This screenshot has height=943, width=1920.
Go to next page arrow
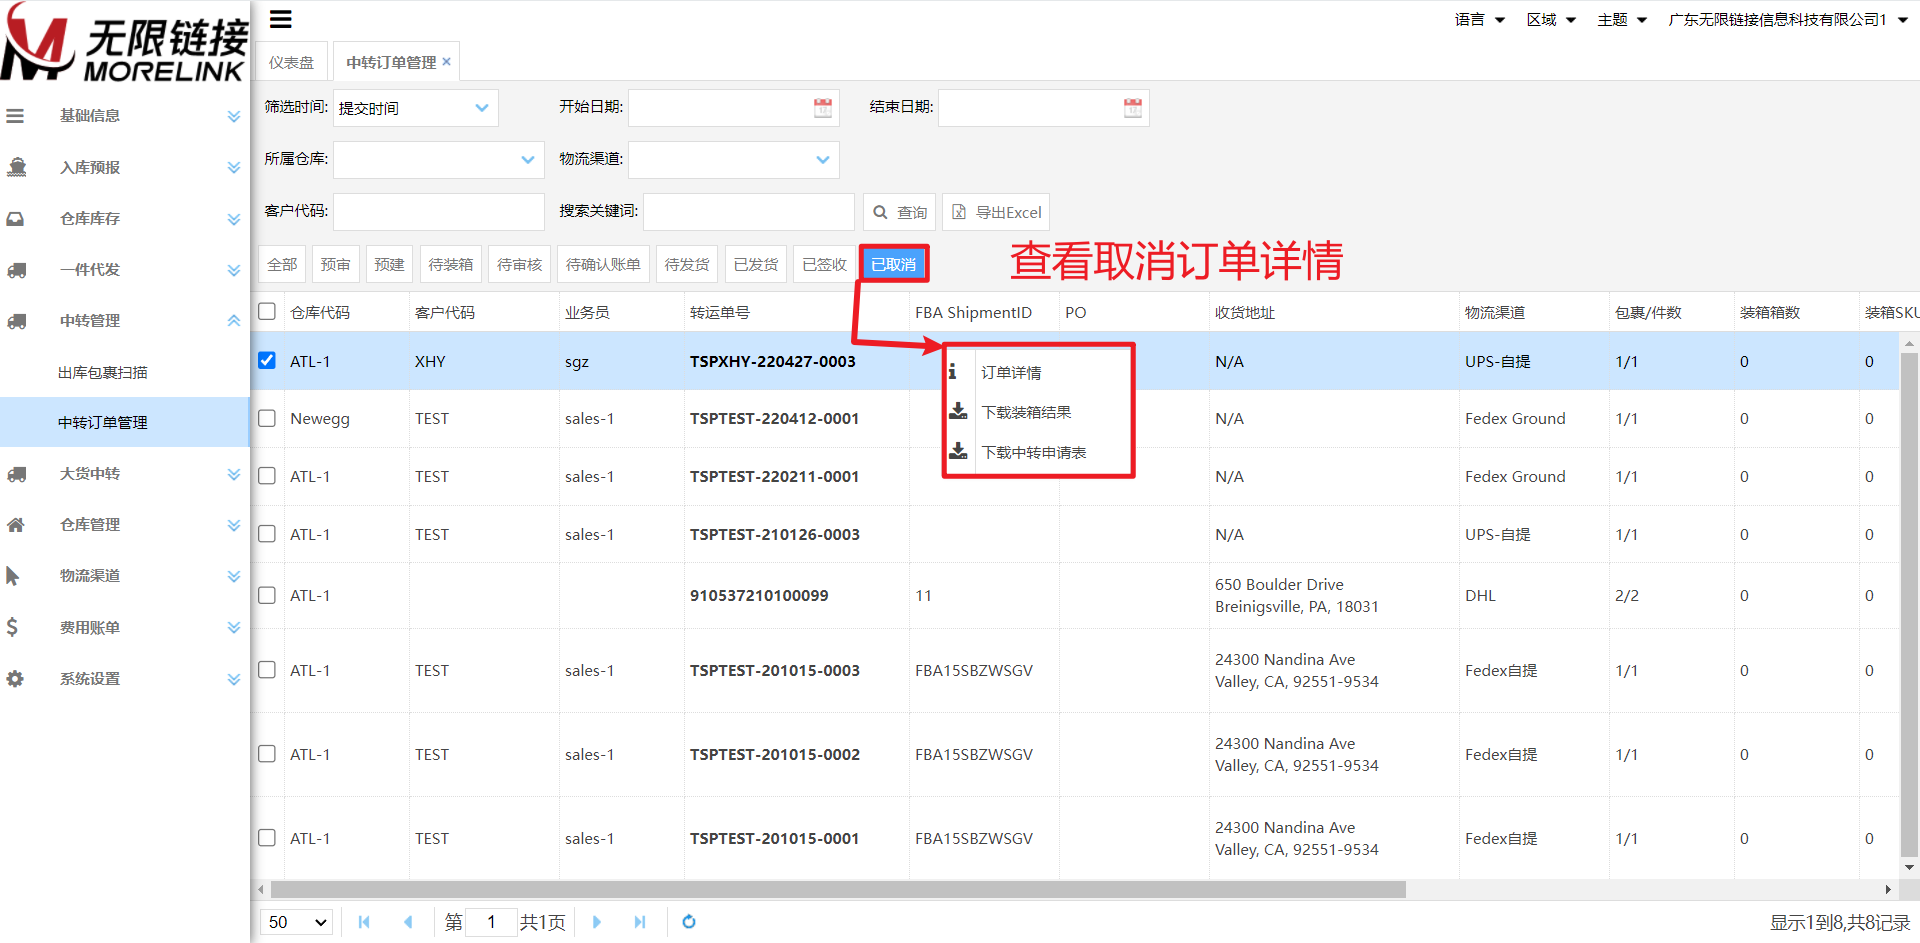coord(597,922)
